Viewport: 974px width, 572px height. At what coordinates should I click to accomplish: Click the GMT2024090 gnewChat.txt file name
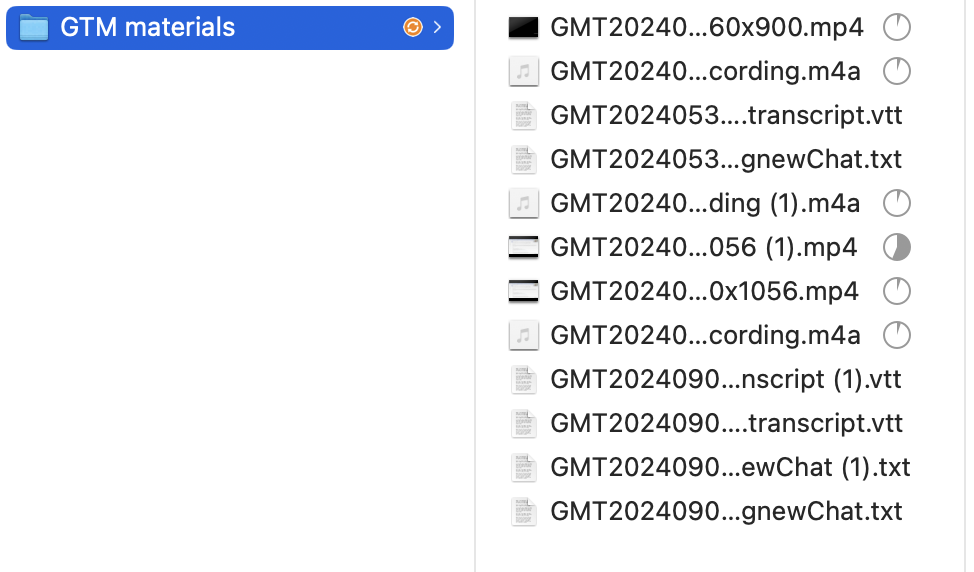(726, 511)
